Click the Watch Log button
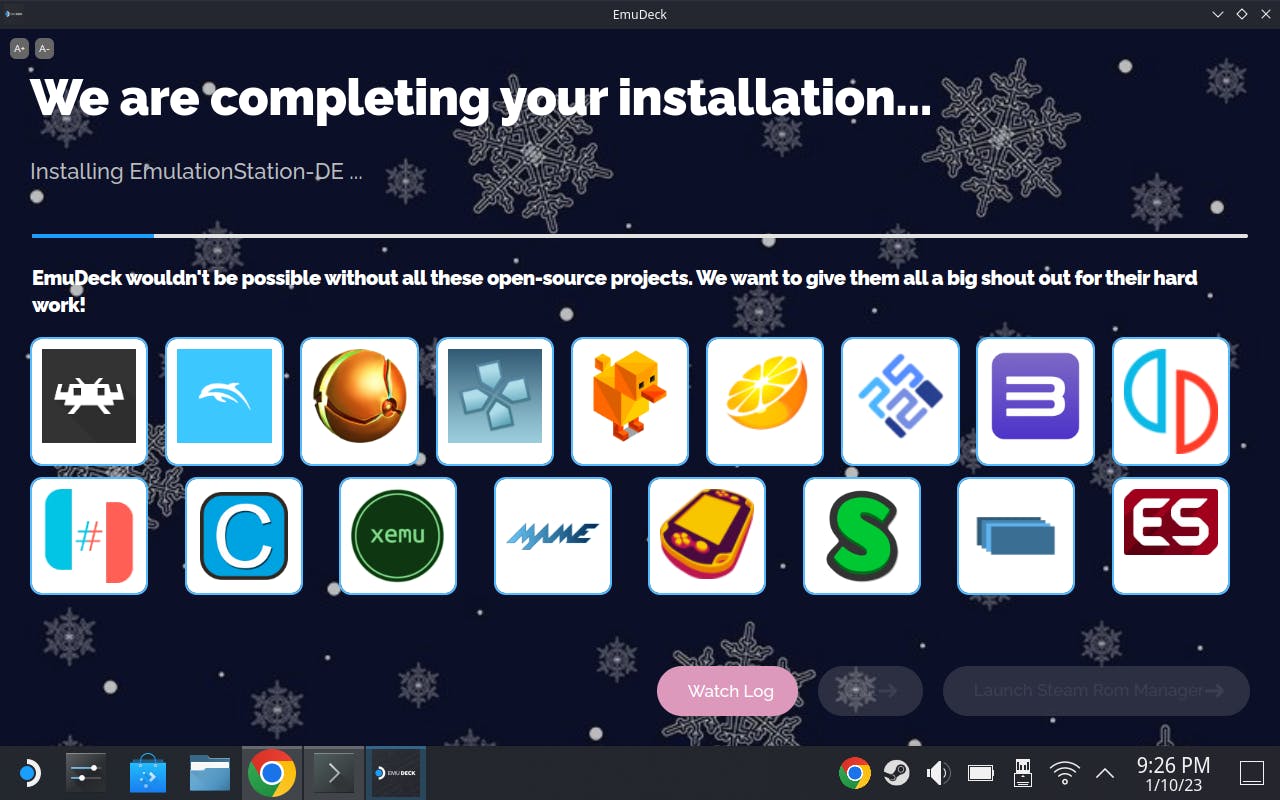This screenshot has width=1280, height=800. [x=728, y=691]
